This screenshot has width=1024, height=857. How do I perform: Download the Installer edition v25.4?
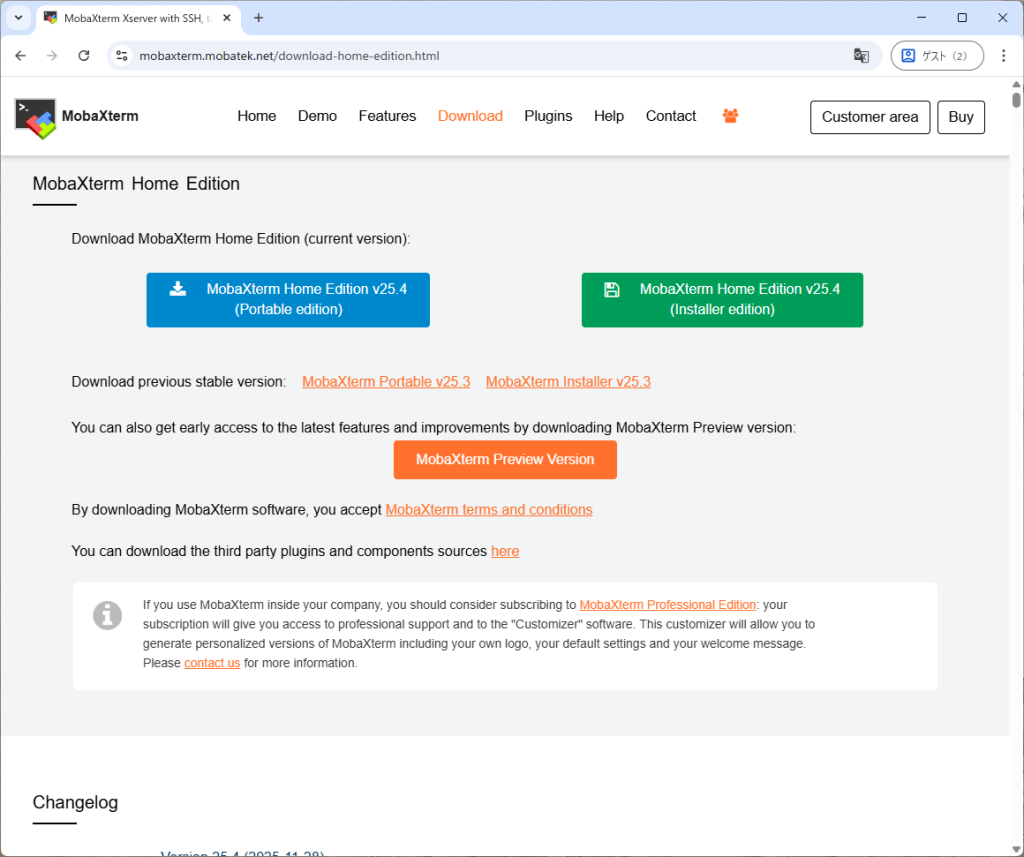[722, 299]
